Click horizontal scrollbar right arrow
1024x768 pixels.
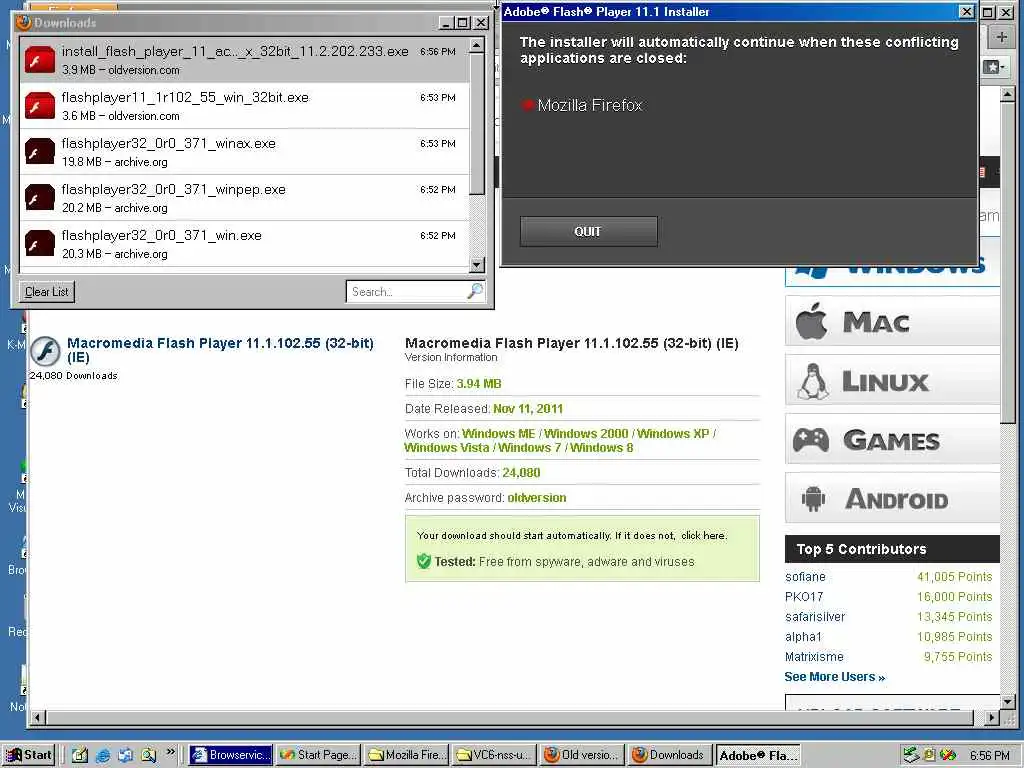(x=993, y=718)
